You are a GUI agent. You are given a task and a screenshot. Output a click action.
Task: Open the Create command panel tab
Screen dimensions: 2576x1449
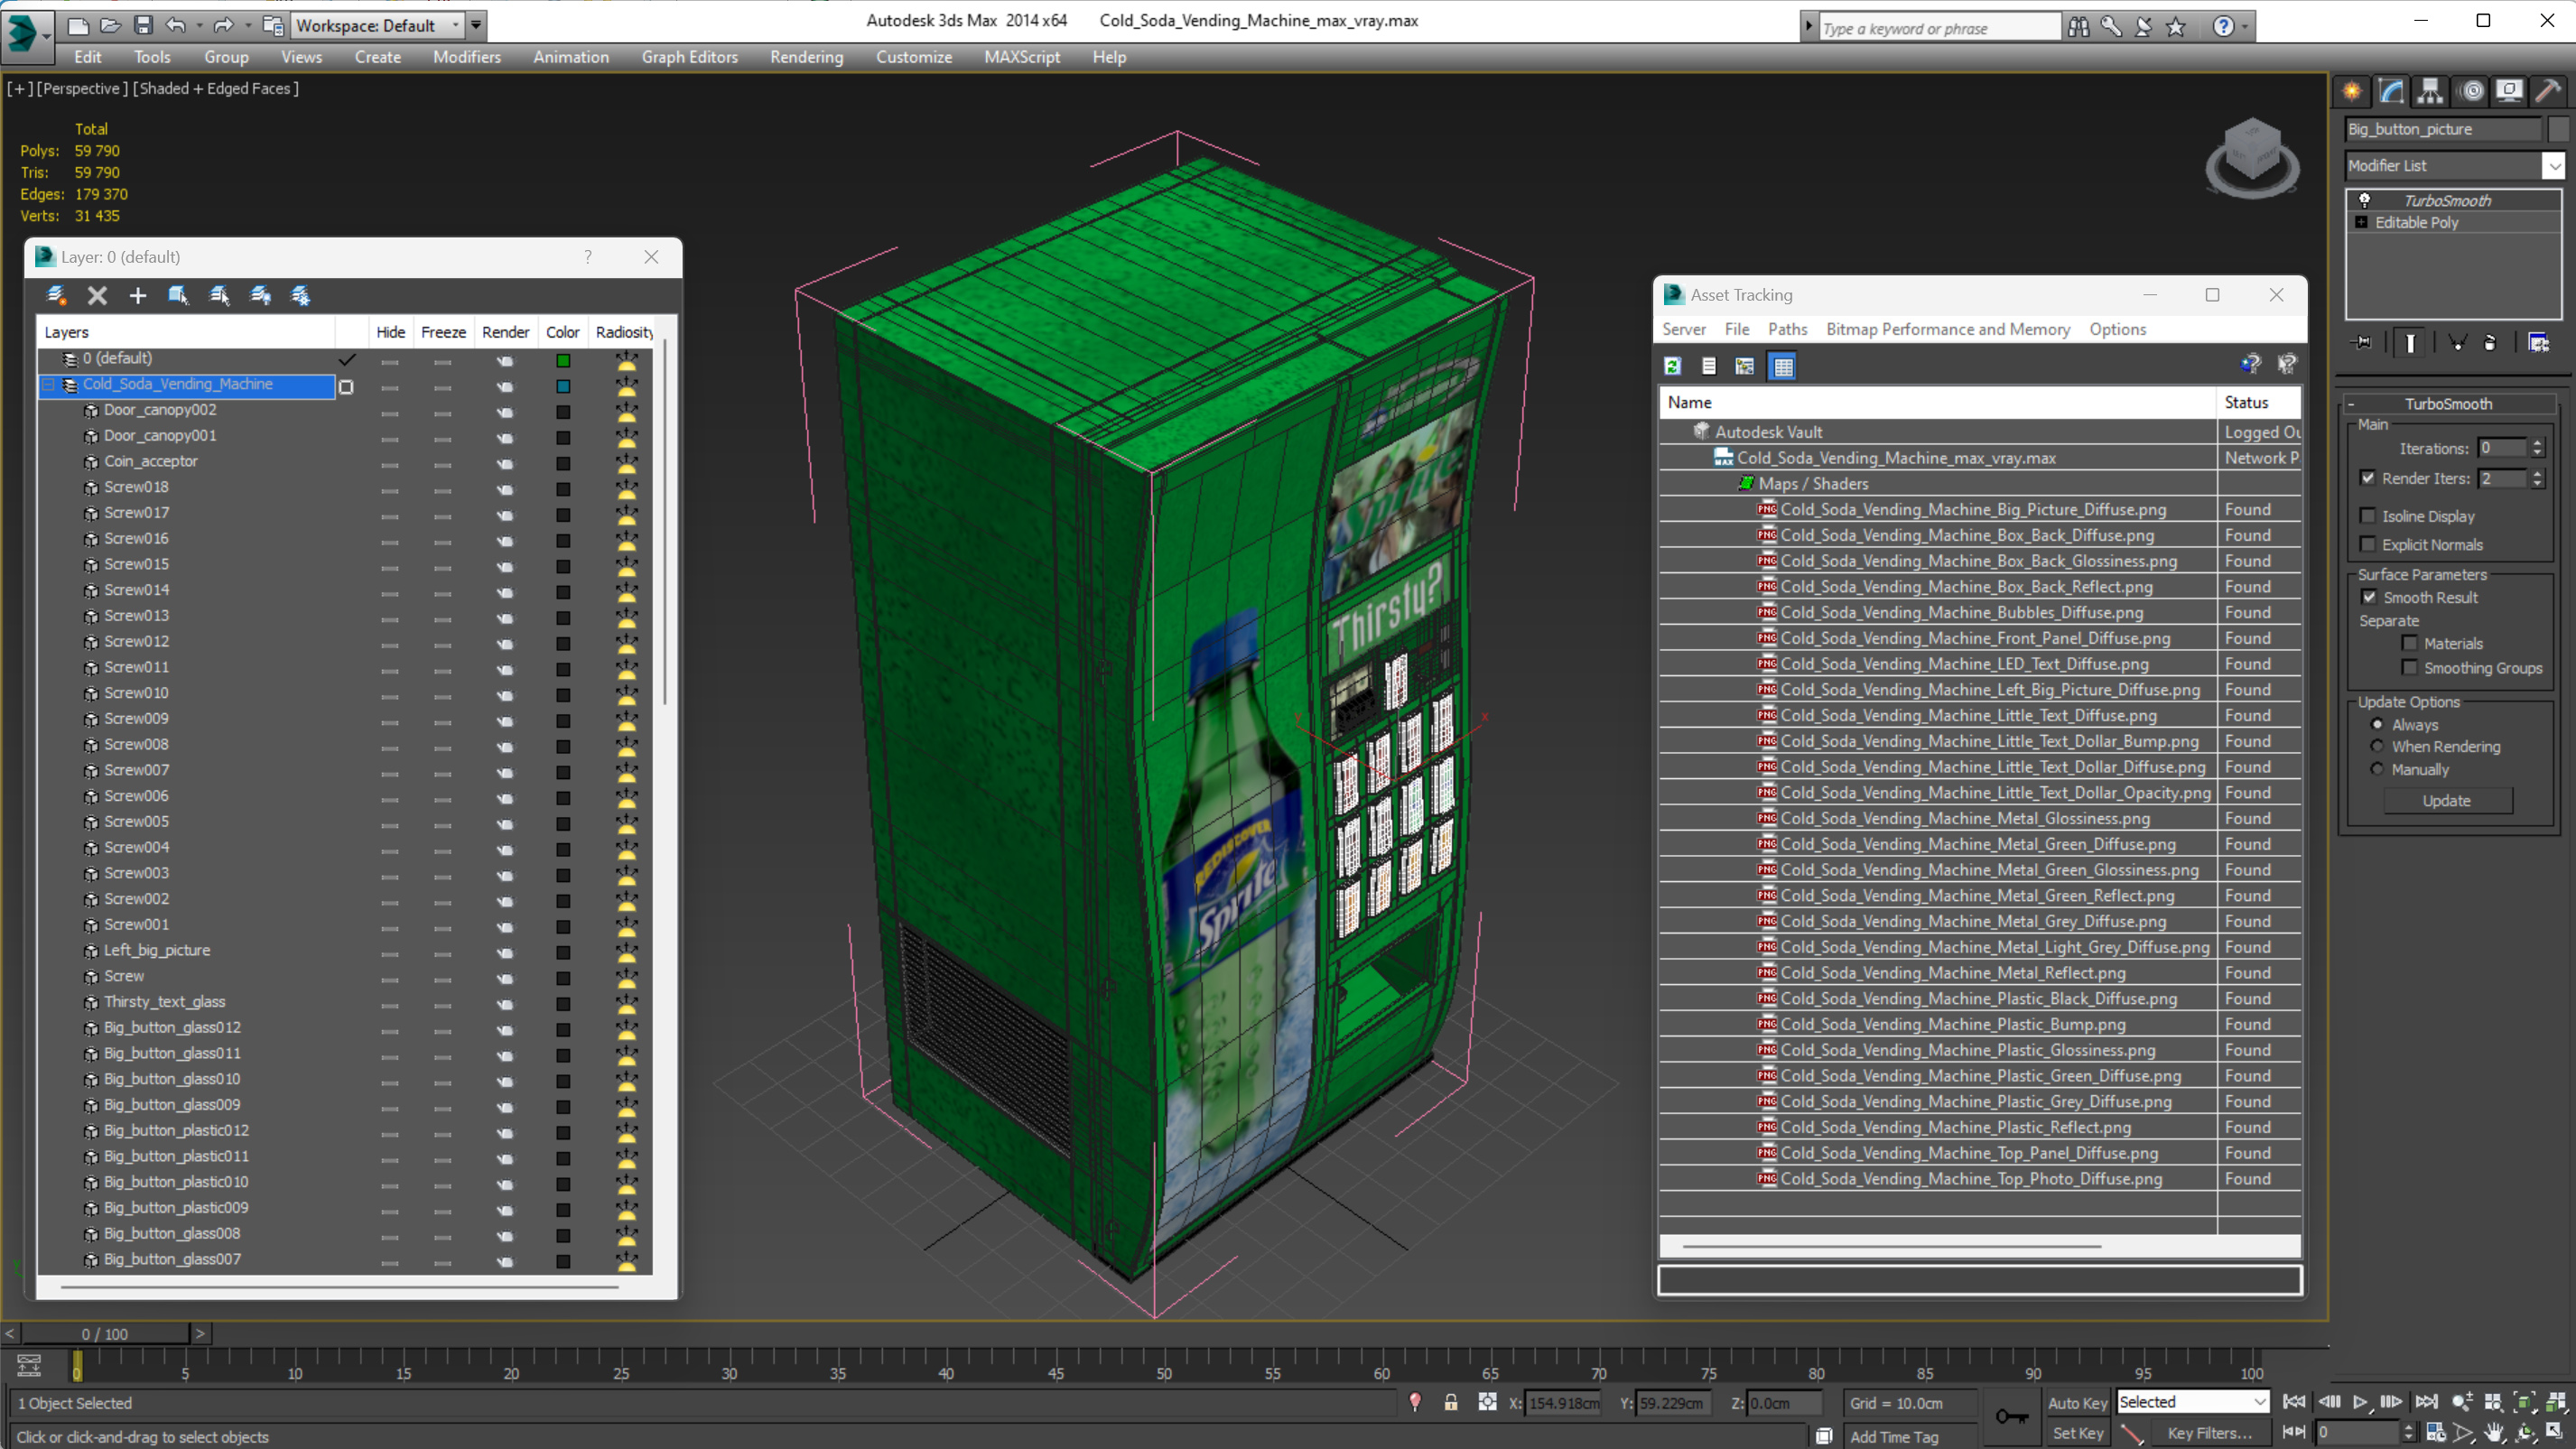tap(2352, 91)
